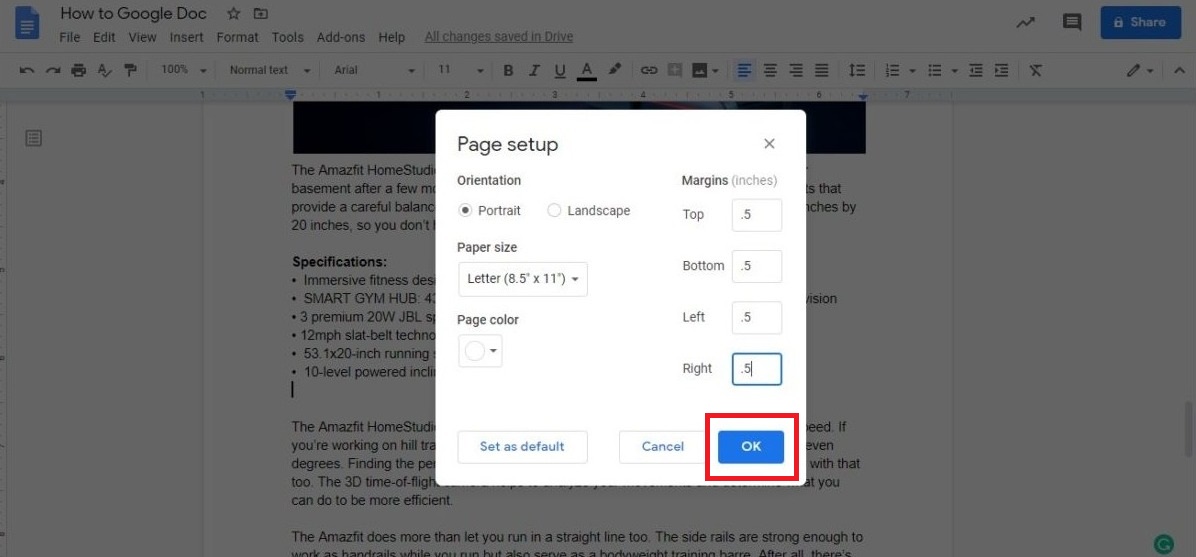Toggle Bold formatting
The width and height of the screenshot is (1196, 557).
coord(508,70)
